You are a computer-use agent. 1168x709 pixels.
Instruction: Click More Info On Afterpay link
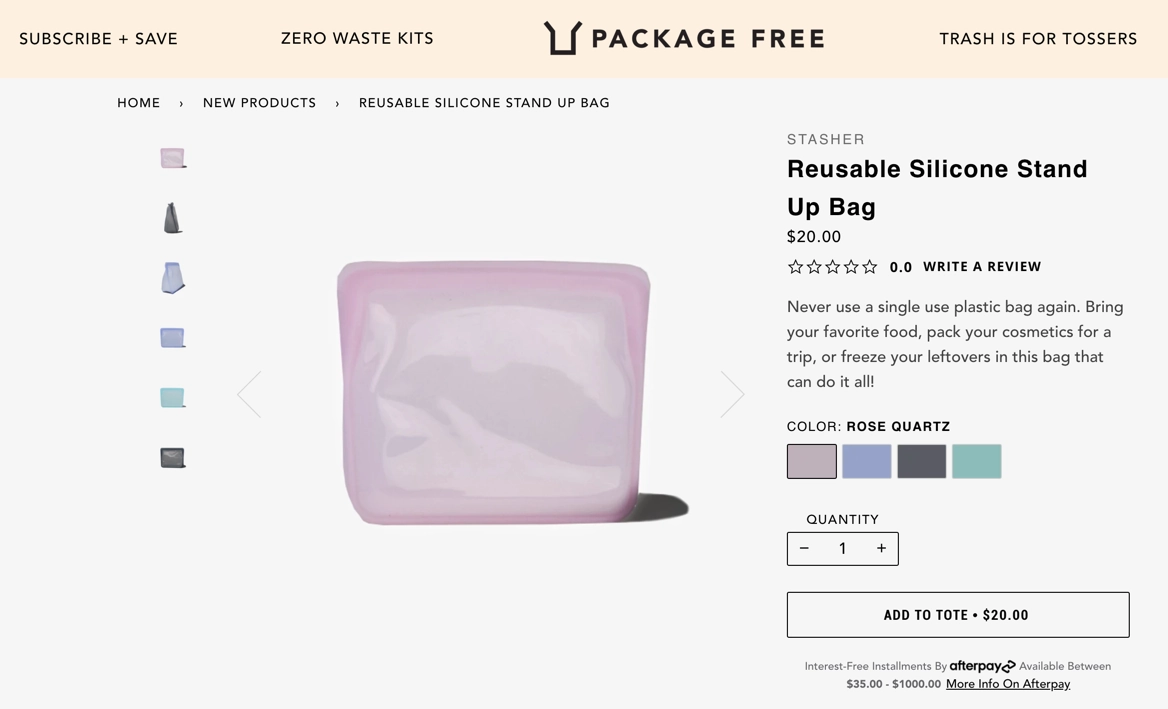click(x=1007, y=683)
